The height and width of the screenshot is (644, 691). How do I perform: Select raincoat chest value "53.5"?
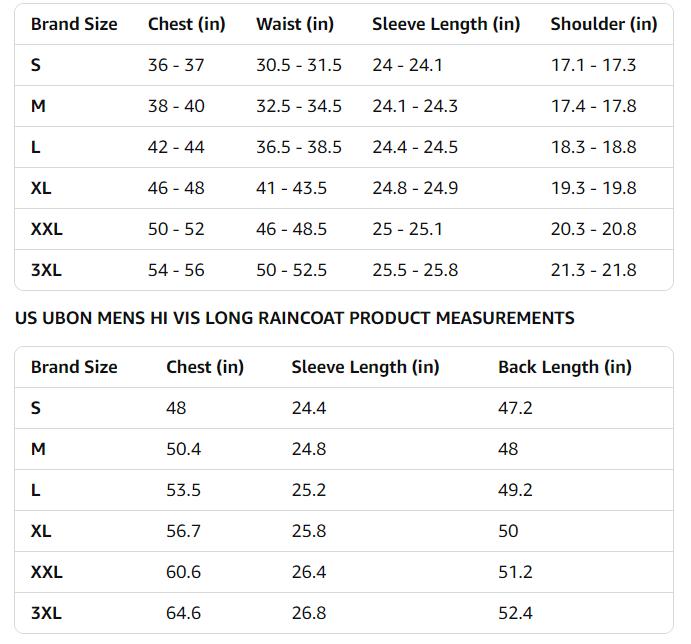point(183,490)
